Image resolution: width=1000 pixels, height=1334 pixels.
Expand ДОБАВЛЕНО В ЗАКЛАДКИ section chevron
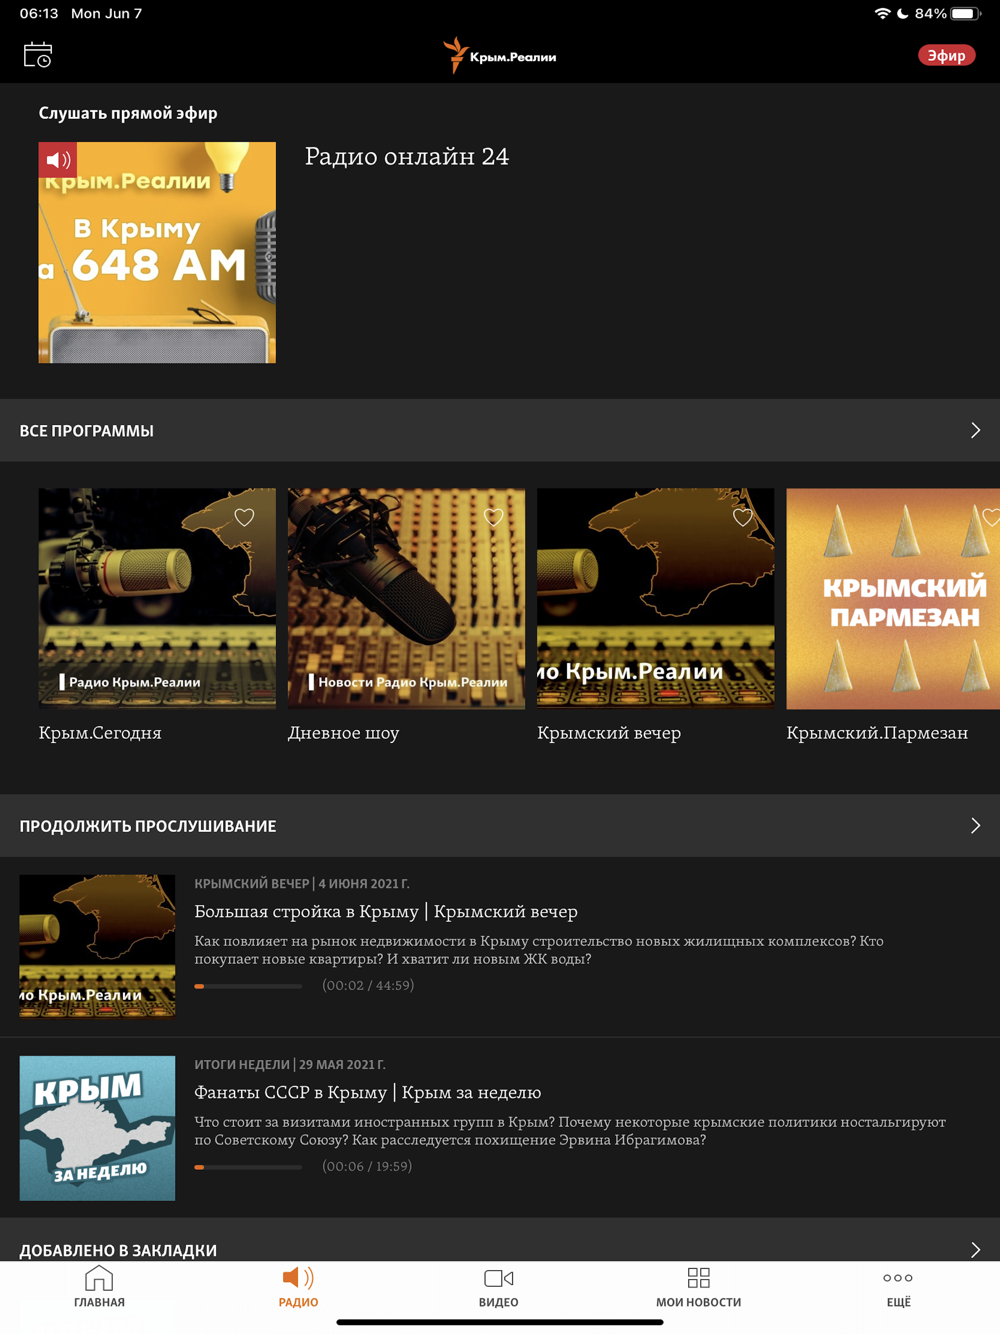(x=975, y=1250)
